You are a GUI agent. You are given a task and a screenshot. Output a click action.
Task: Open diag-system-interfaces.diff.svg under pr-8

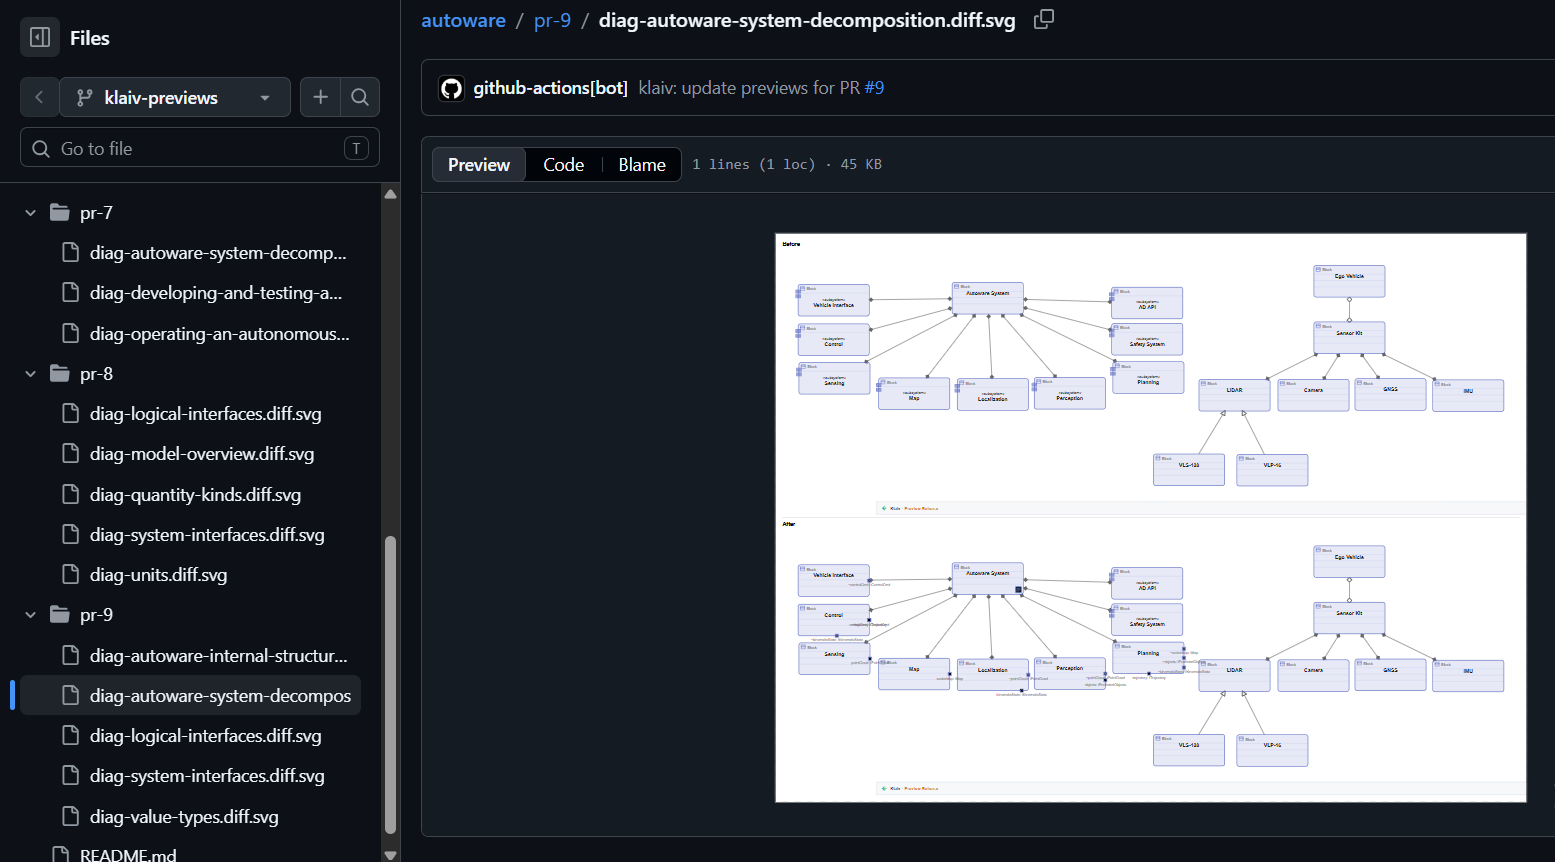(x=205, y=535)
